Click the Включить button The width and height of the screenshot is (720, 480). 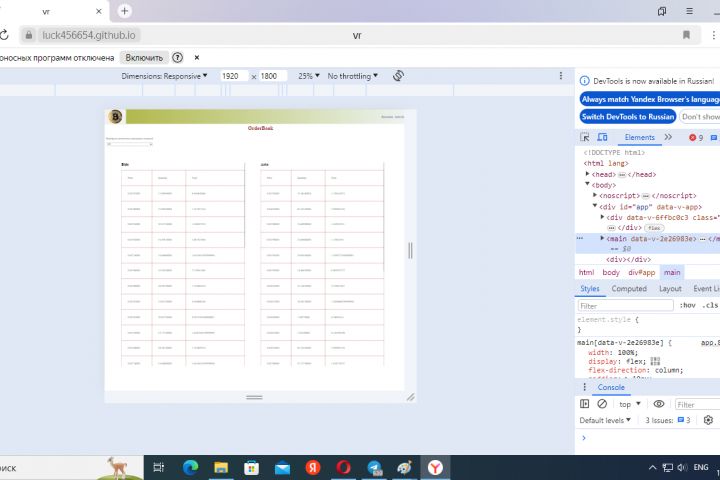[x=144, y=57]
